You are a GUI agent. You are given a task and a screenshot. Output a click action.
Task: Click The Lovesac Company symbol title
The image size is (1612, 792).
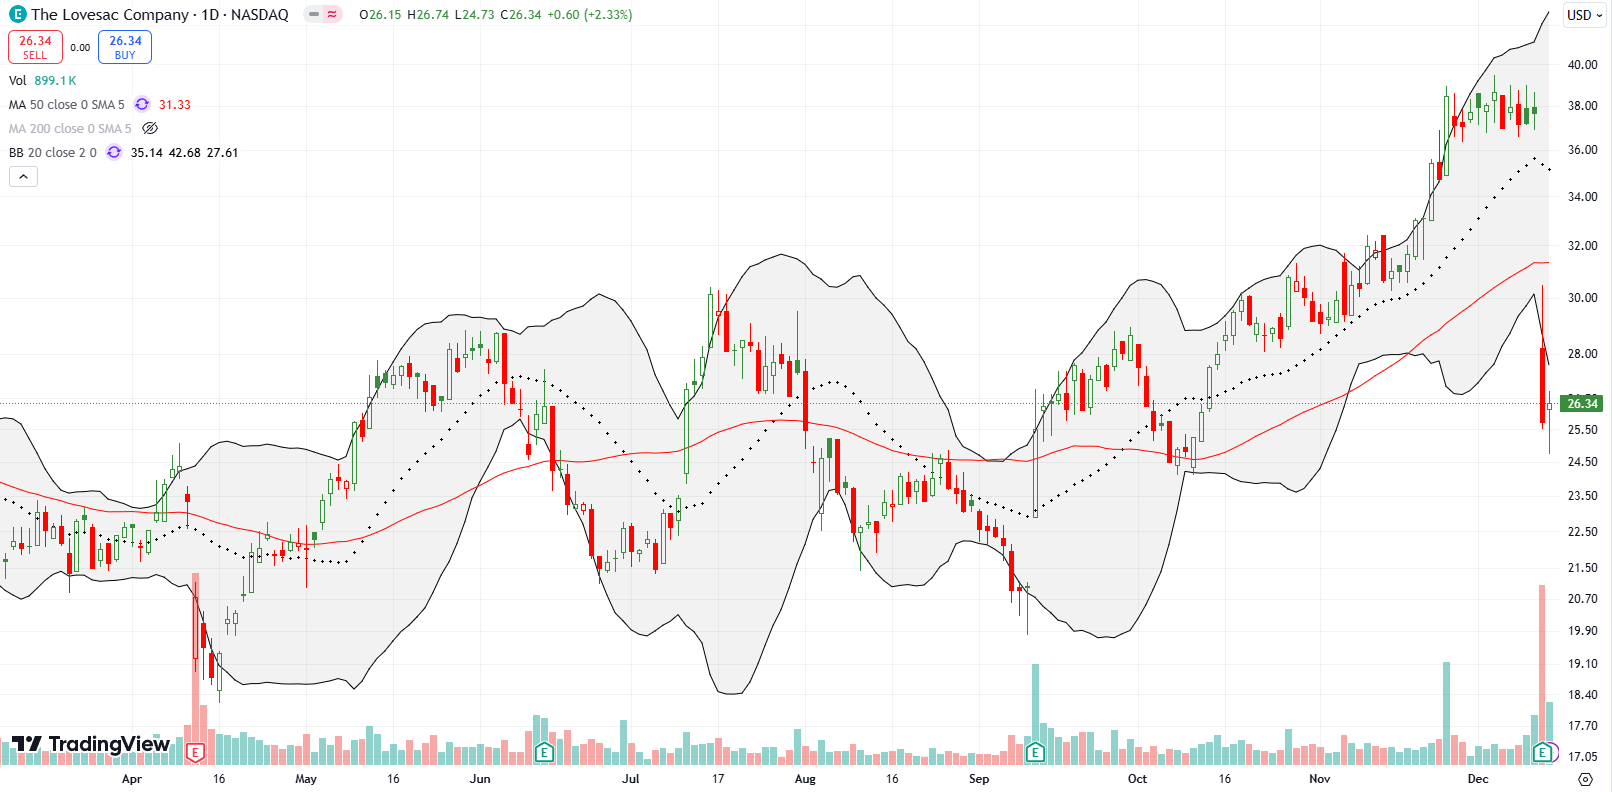tap(110, 14)
